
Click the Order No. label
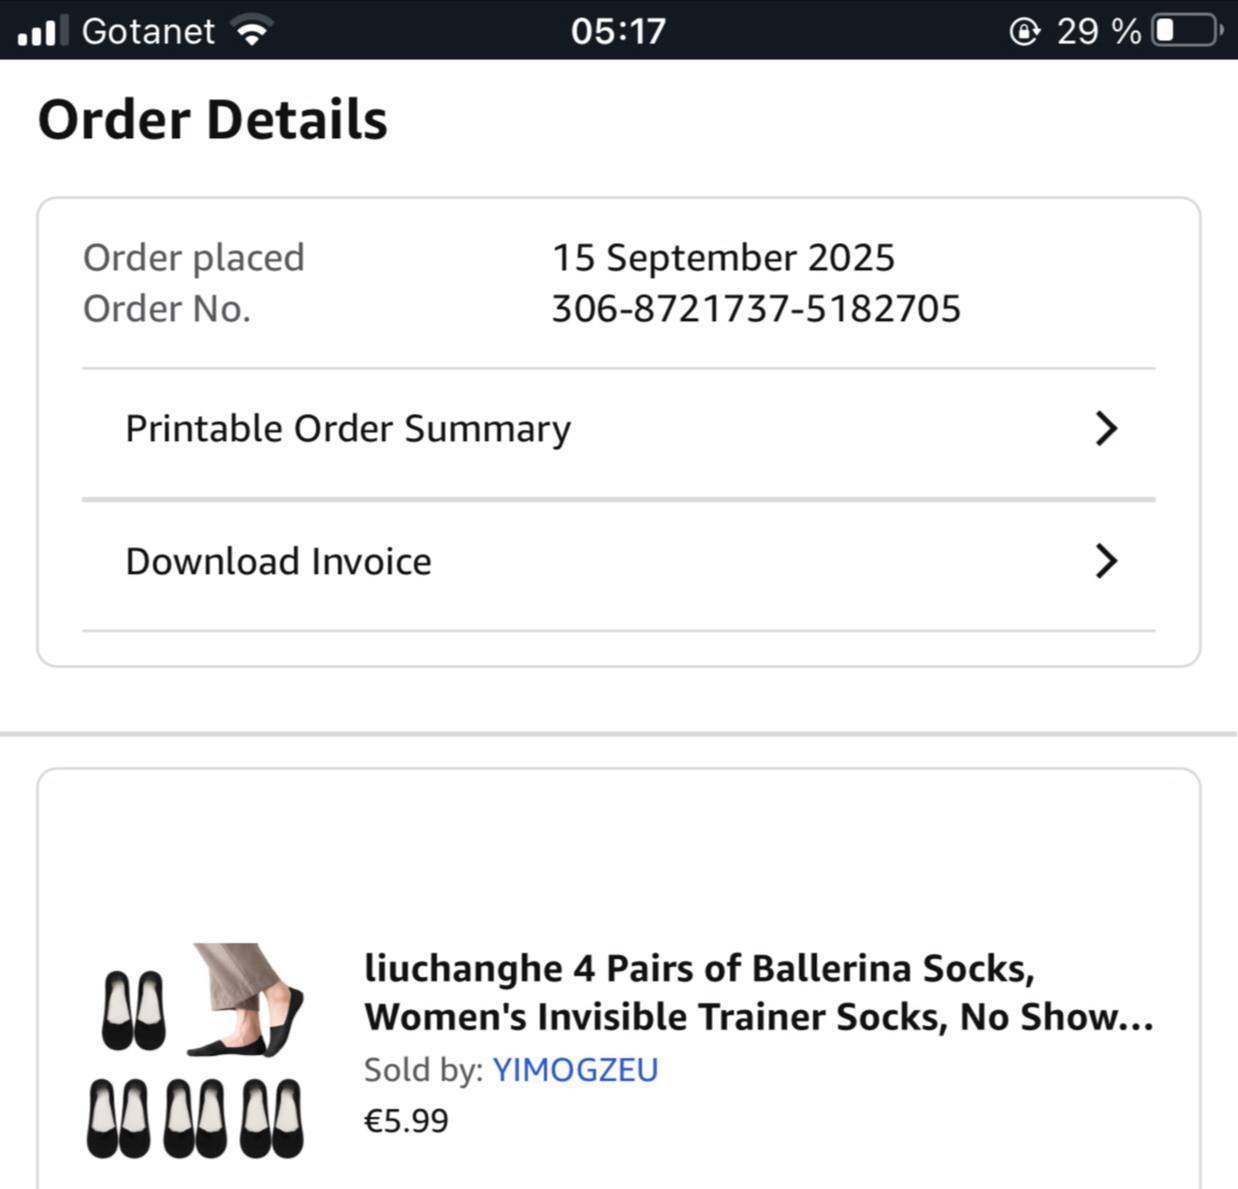[166, 309]
